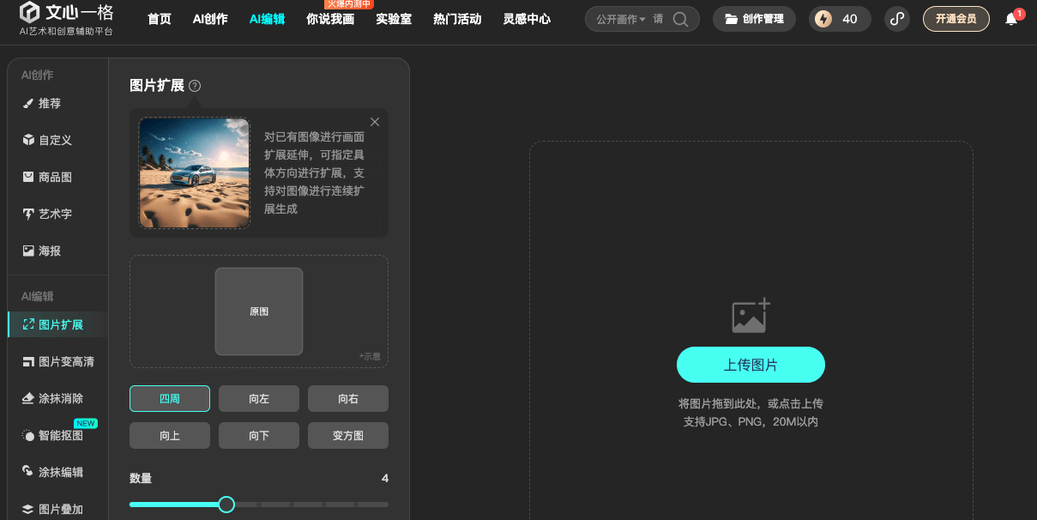Select the 四周 expansion direction

click(169, 399)
